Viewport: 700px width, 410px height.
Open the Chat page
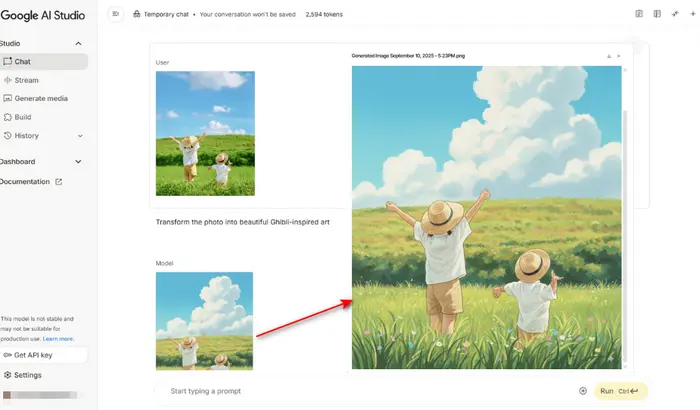(x=44, y=62)
